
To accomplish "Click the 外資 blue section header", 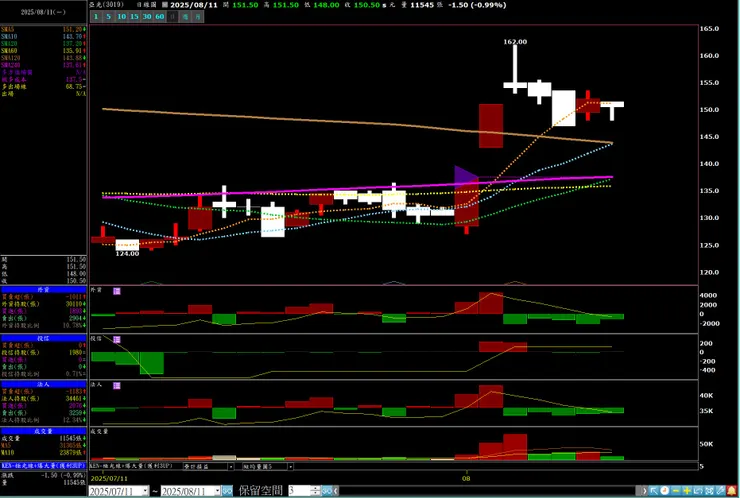I will pyautogui.click(x=43, y=289).
